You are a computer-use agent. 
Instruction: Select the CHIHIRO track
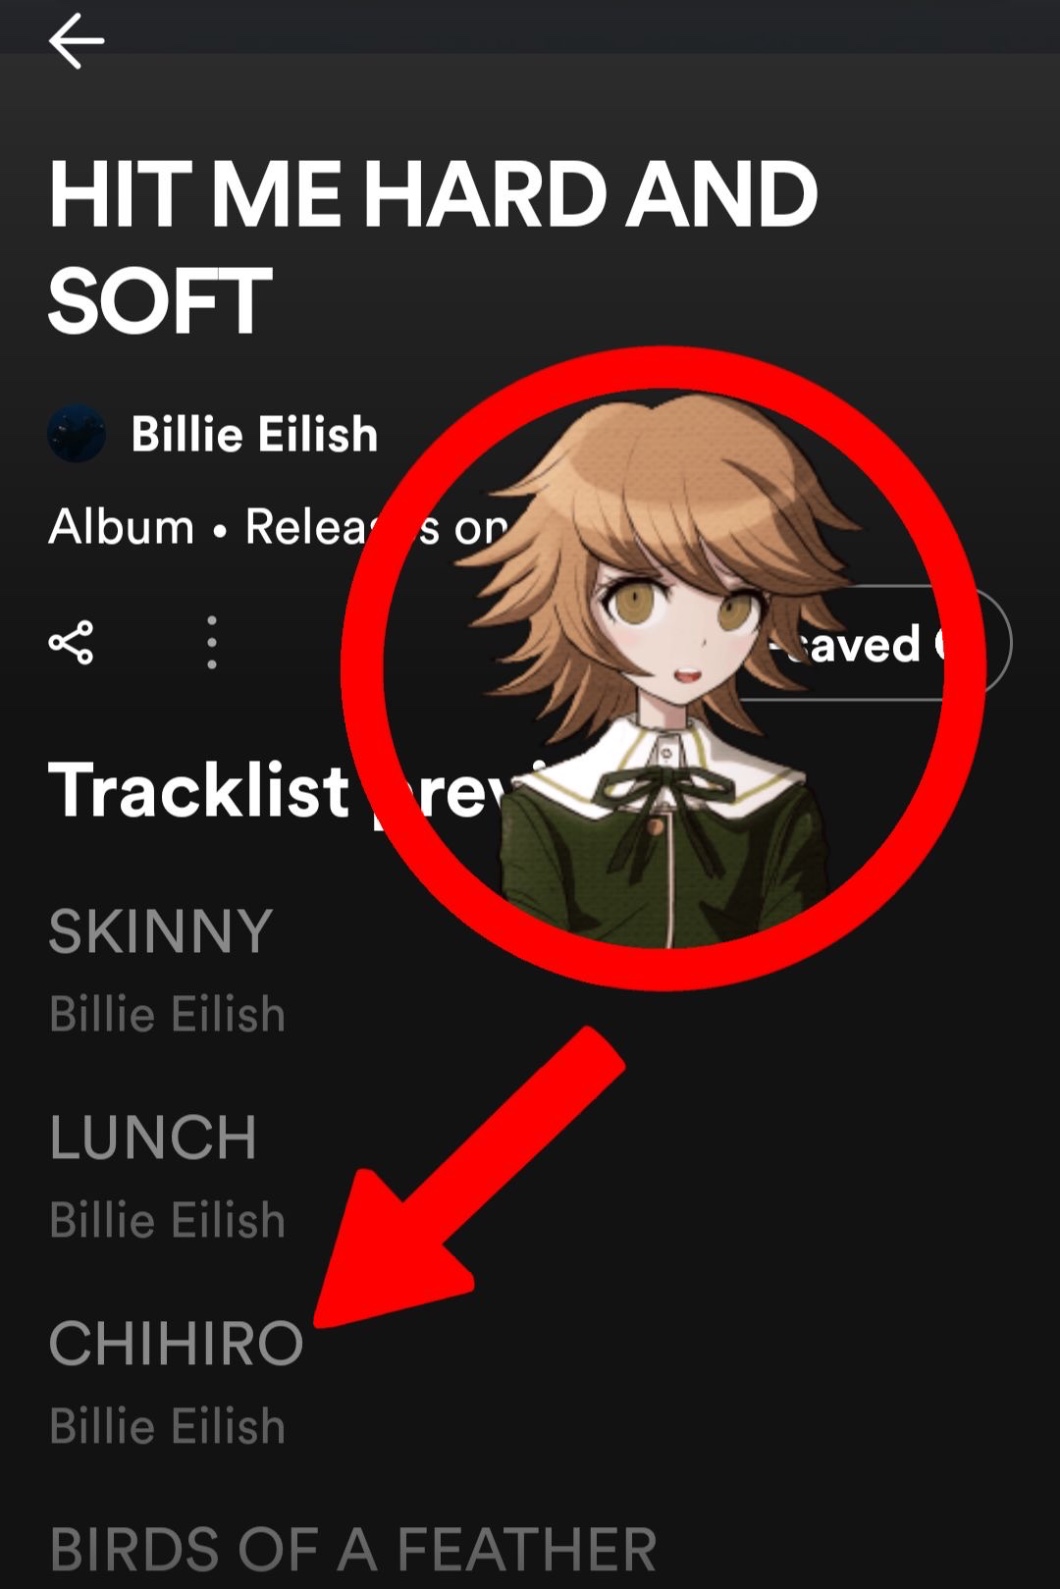(x=176, y=1343)
